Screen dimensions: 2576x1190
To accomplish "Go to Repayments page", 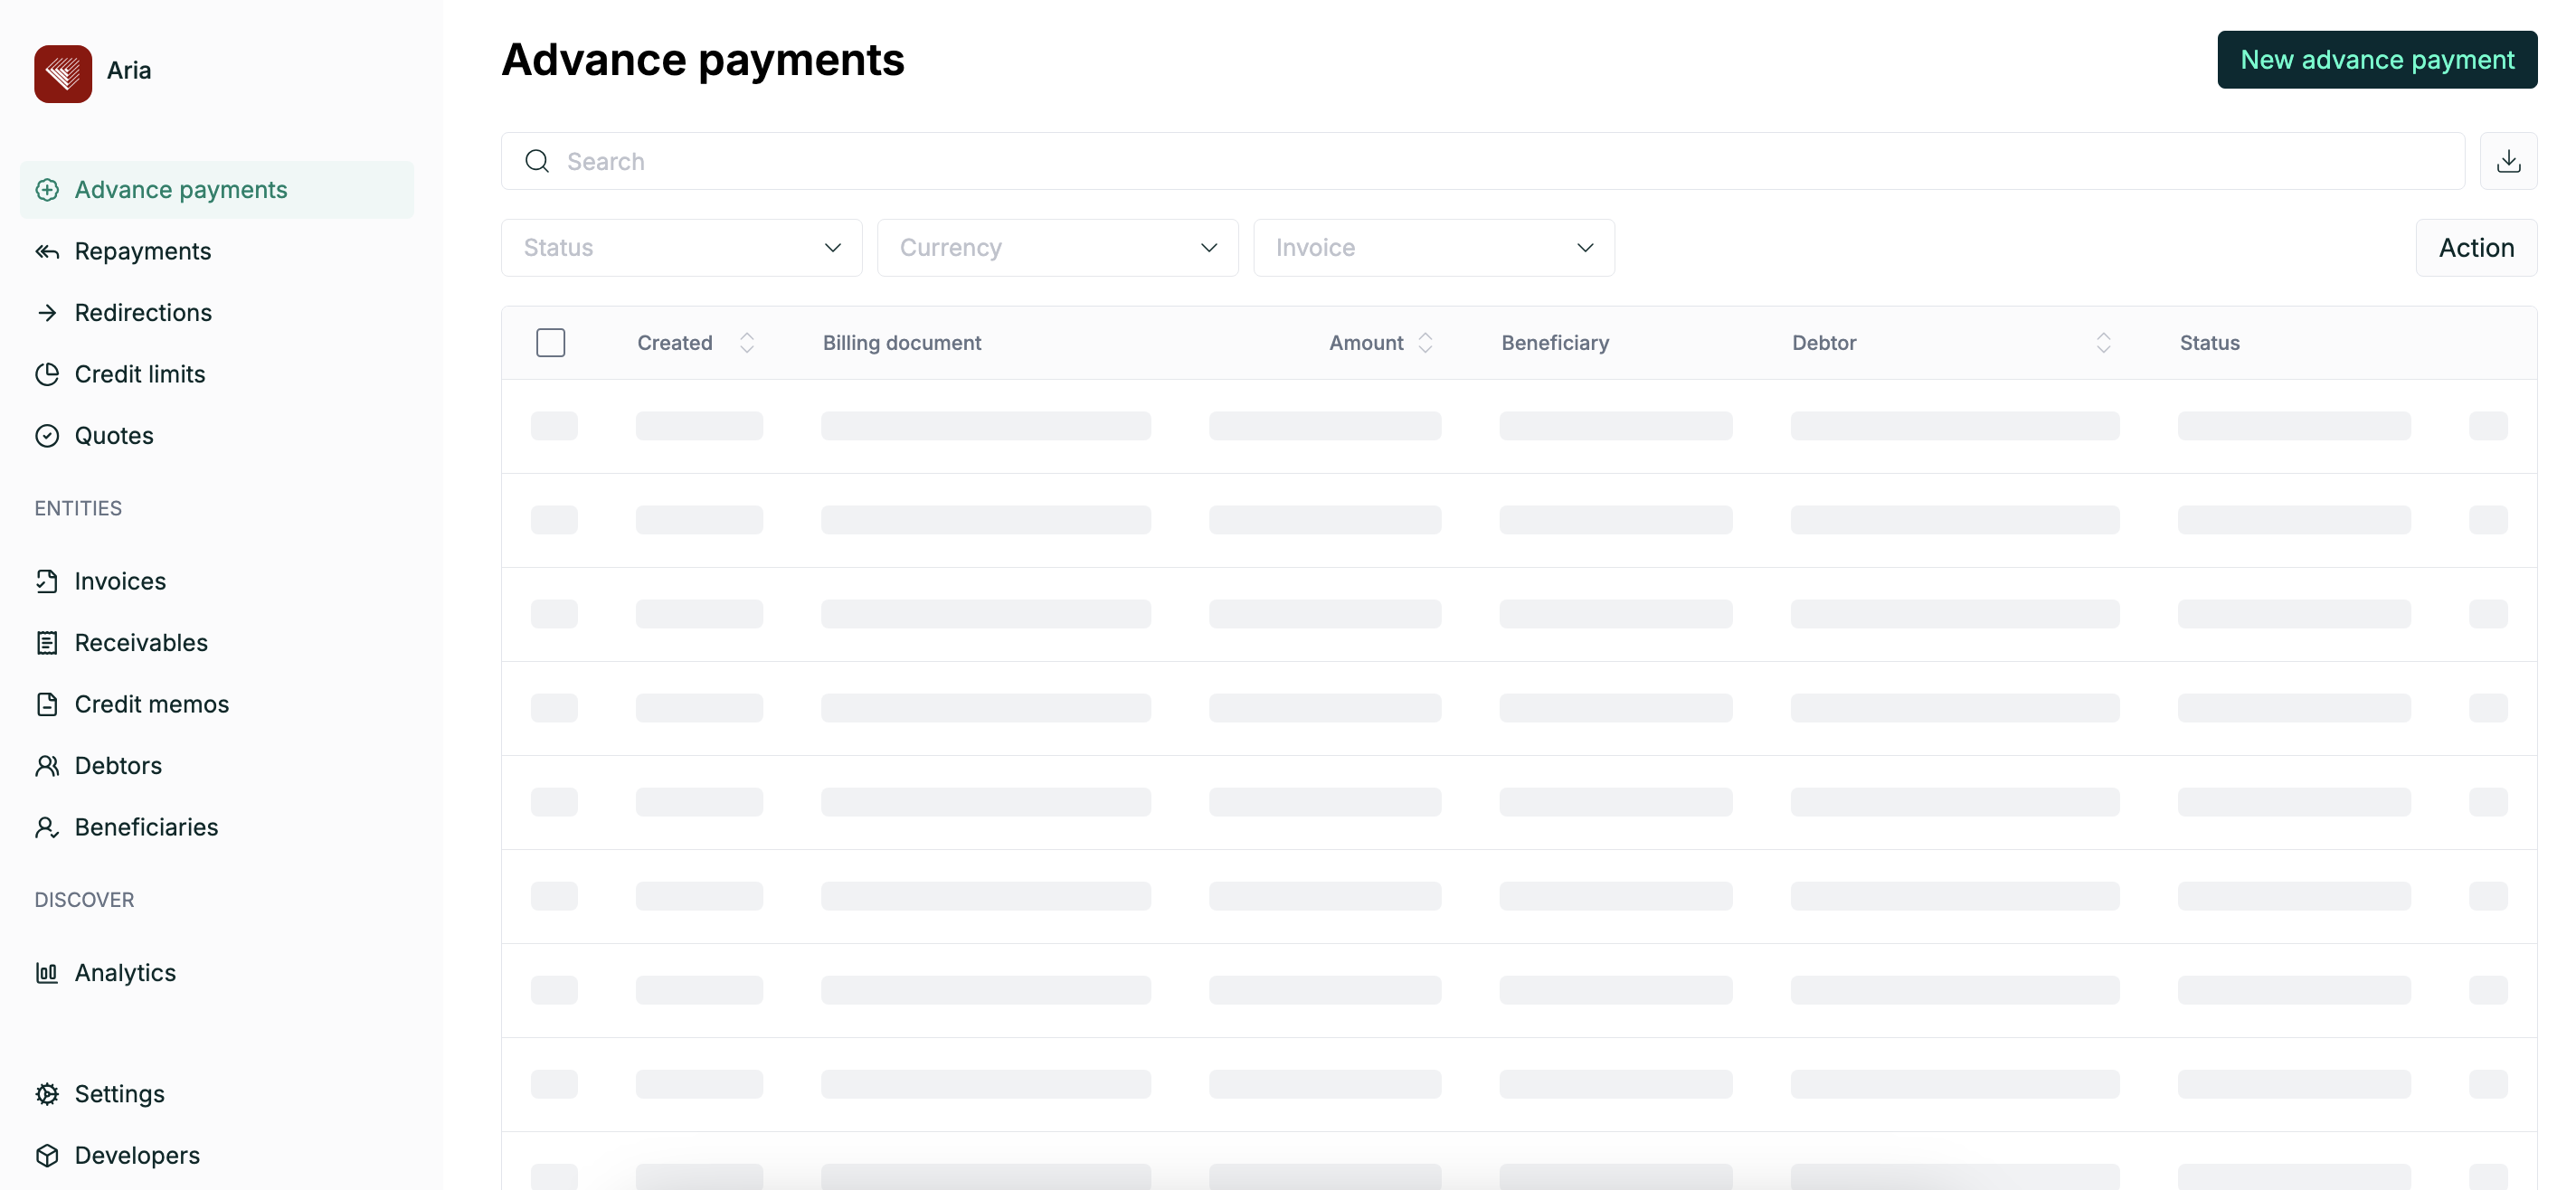I will [217, 252].
